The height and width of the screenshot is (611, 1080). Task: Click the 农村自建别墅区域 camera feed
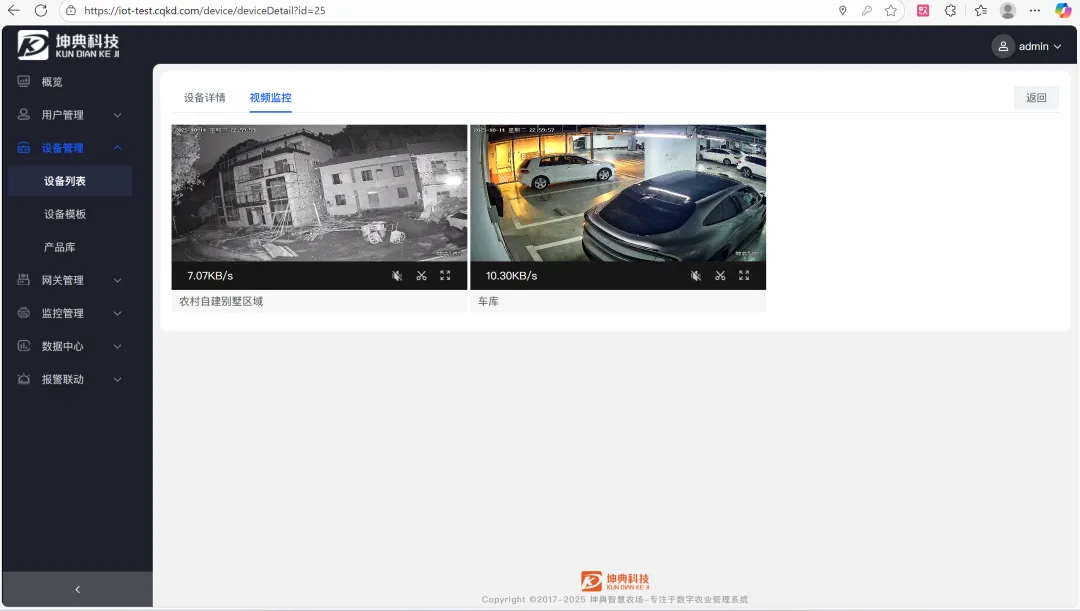tap(319, 193)
